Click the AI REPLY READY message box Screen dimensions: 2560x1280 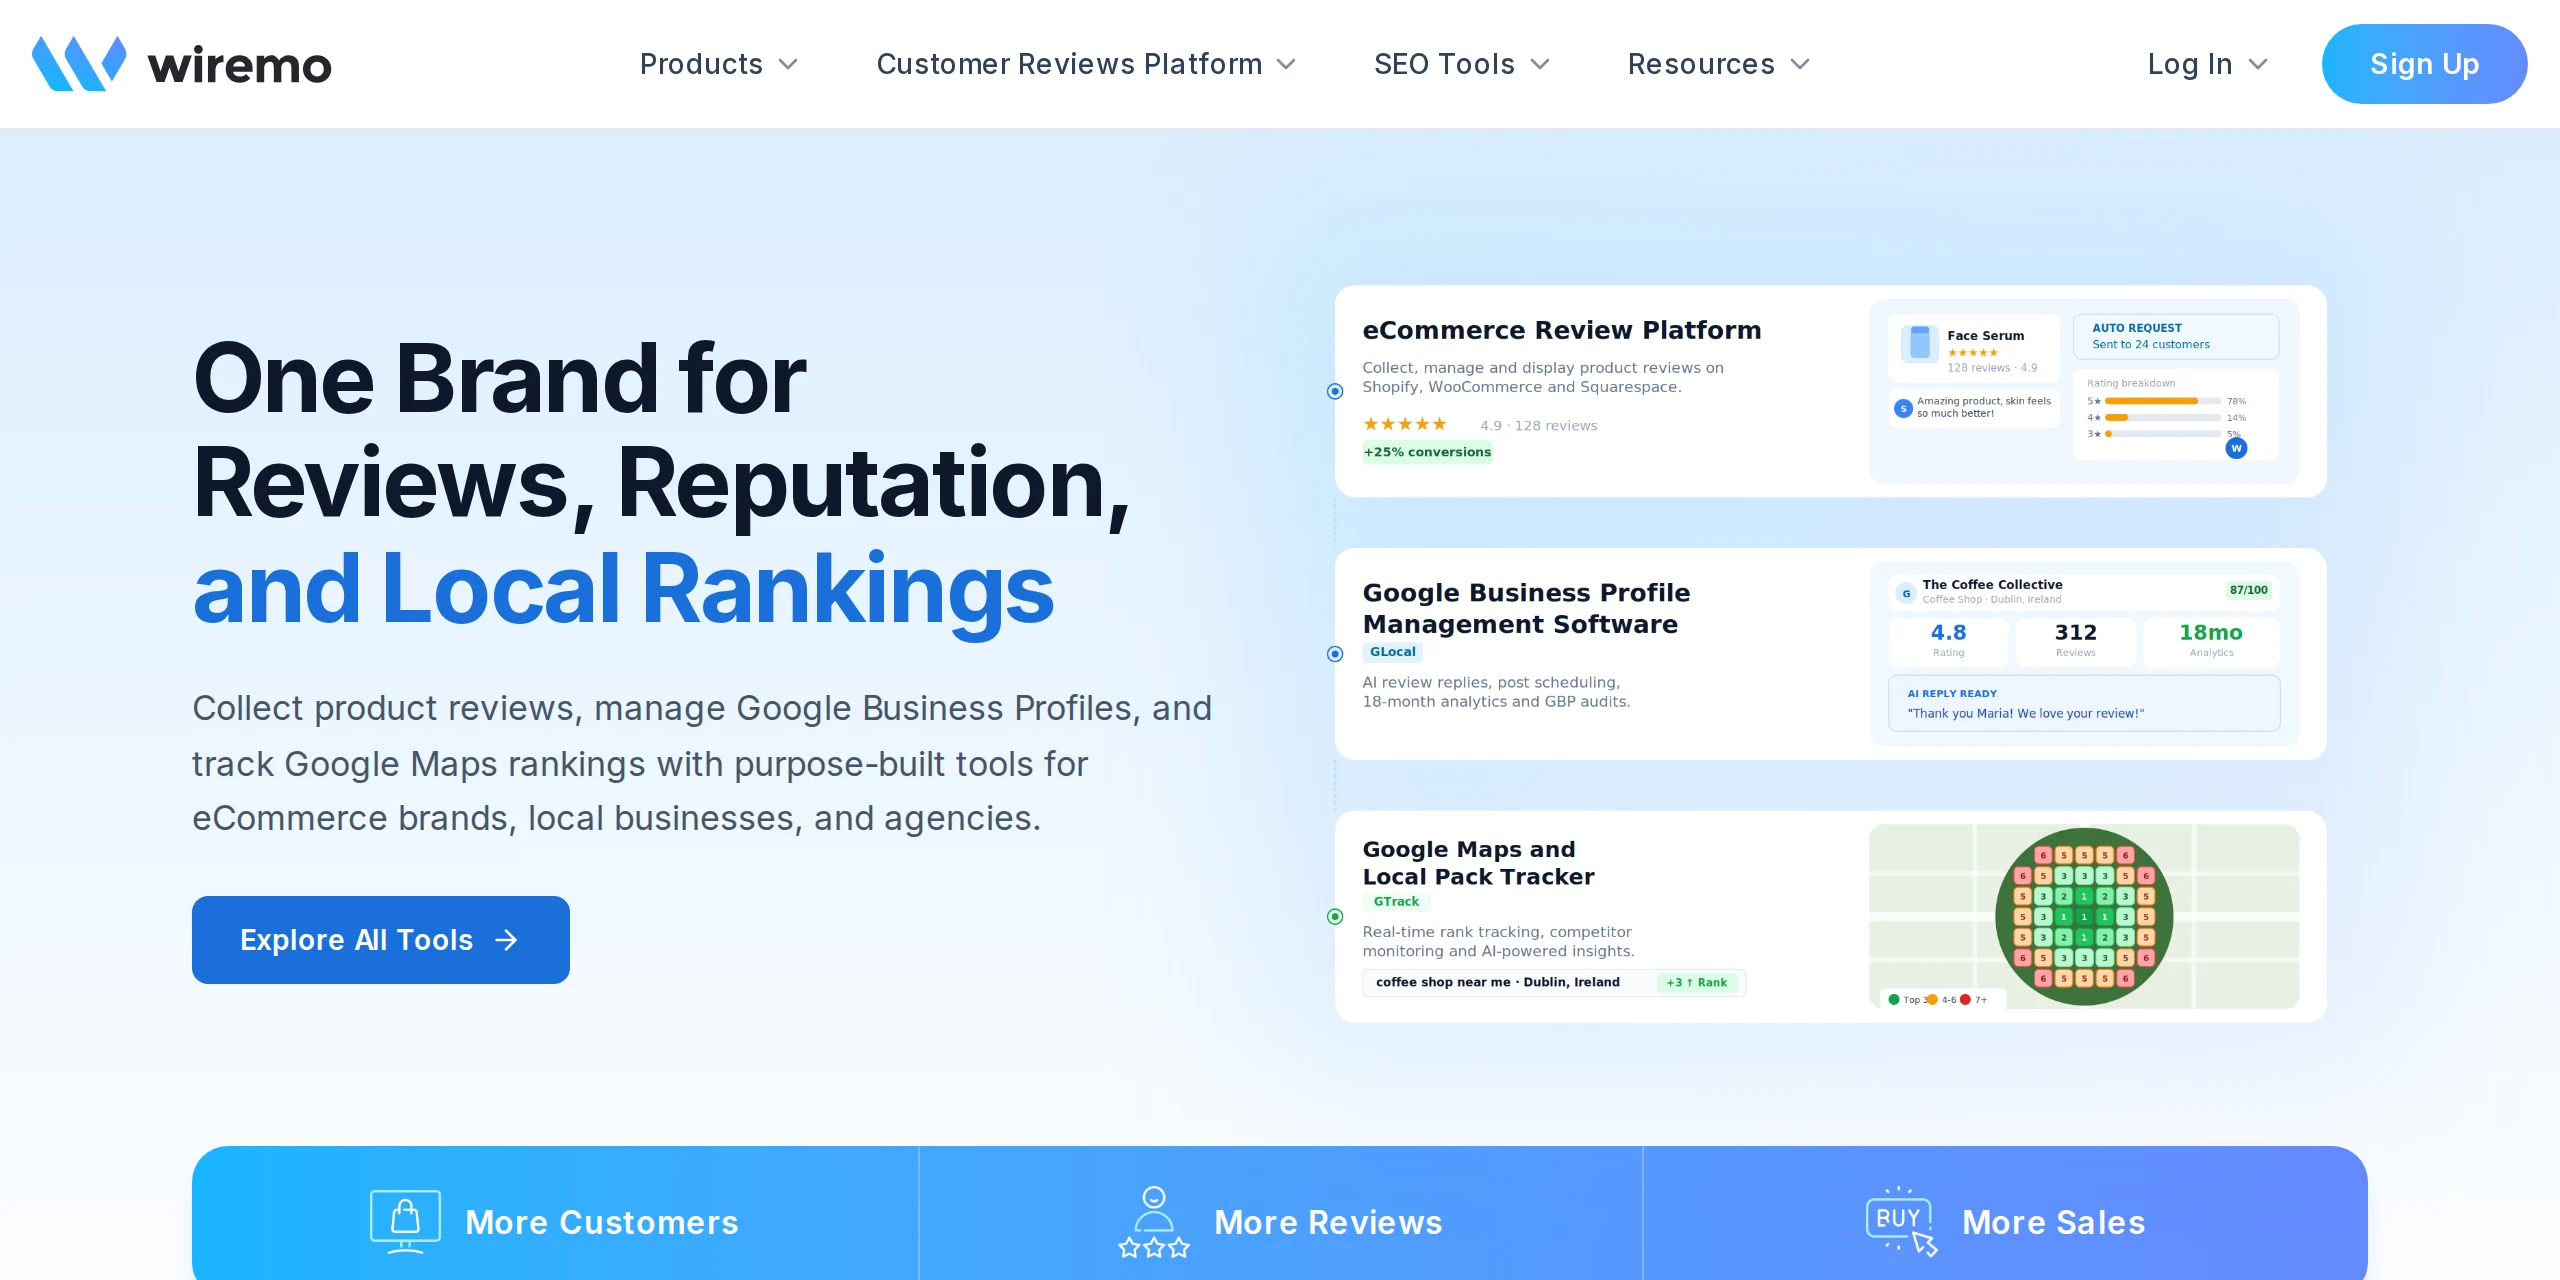coord(2083,703)
